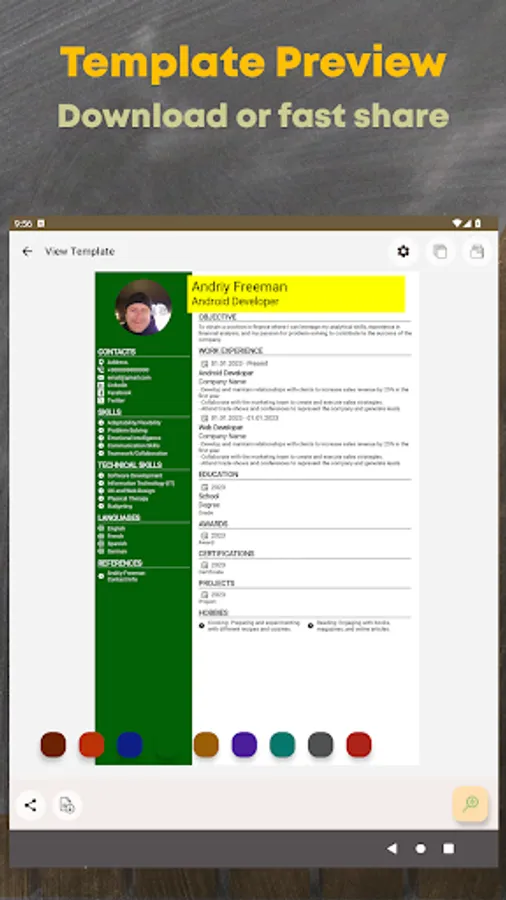Select the orange-red color swatch
Image resolution: width=506 pixels, height=900 pixels.
click(x=91, y=744)
